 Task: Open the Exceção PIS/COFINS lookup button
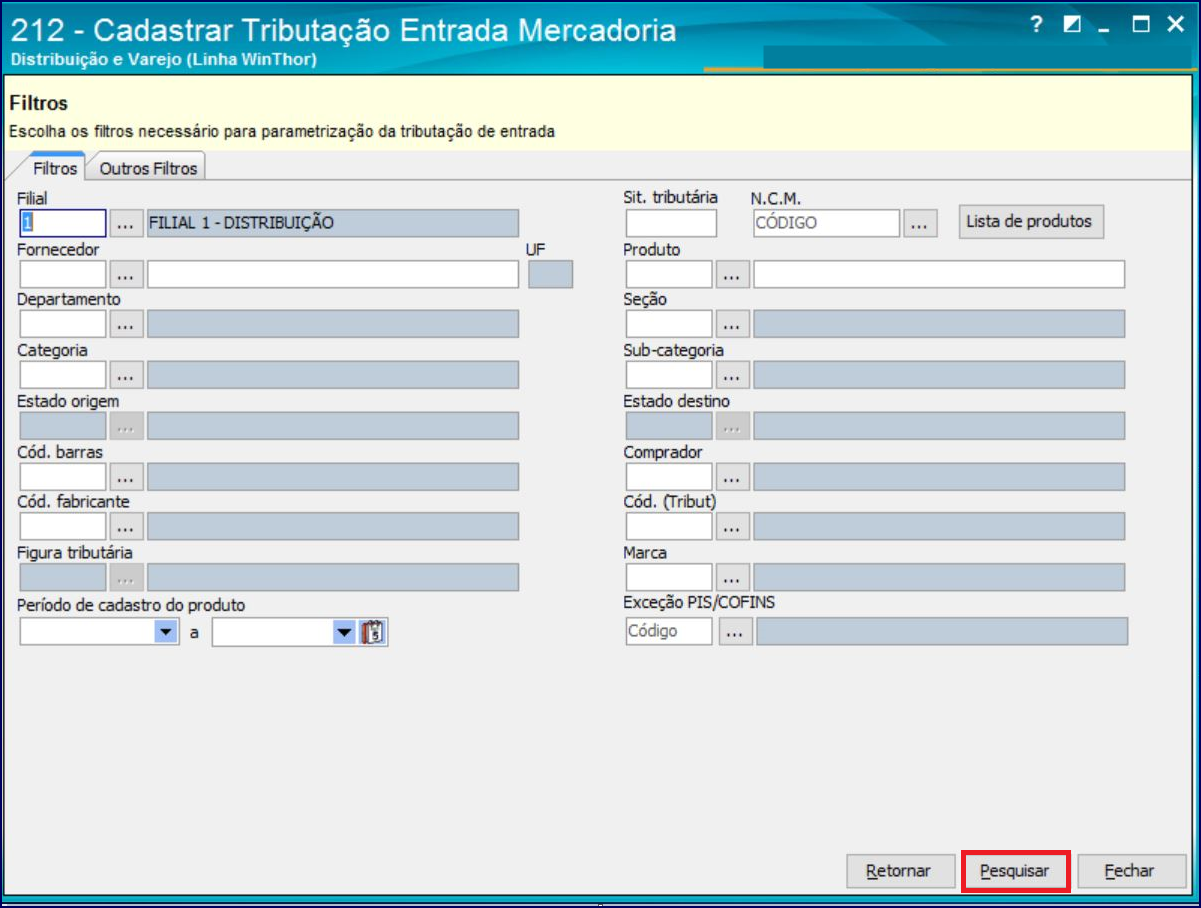point(736,631)
